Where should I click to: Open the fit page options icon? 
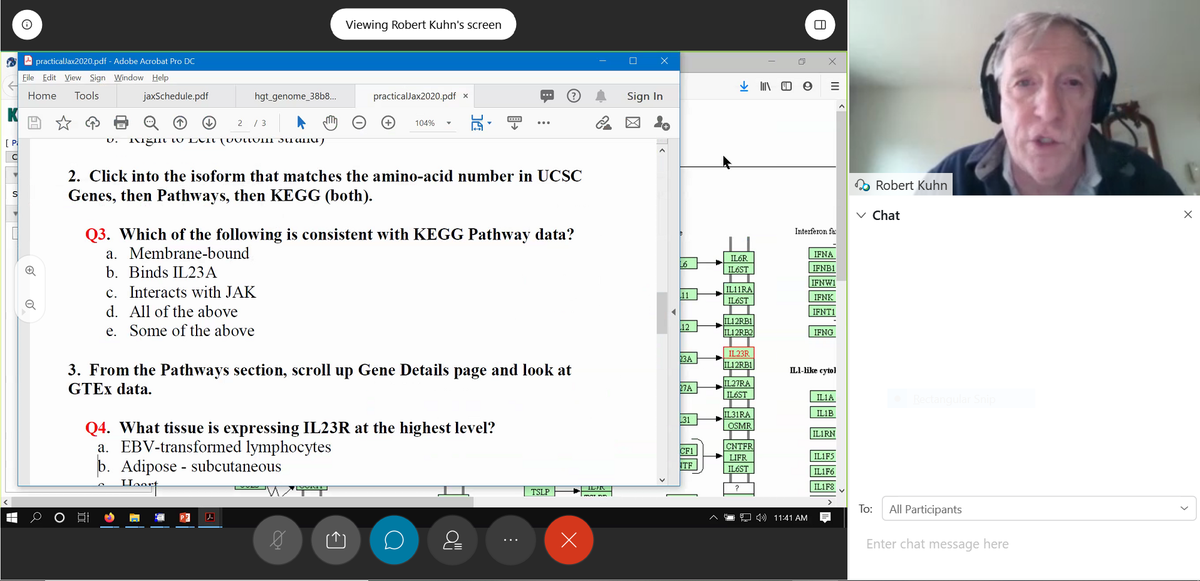[x=477, y=123]
